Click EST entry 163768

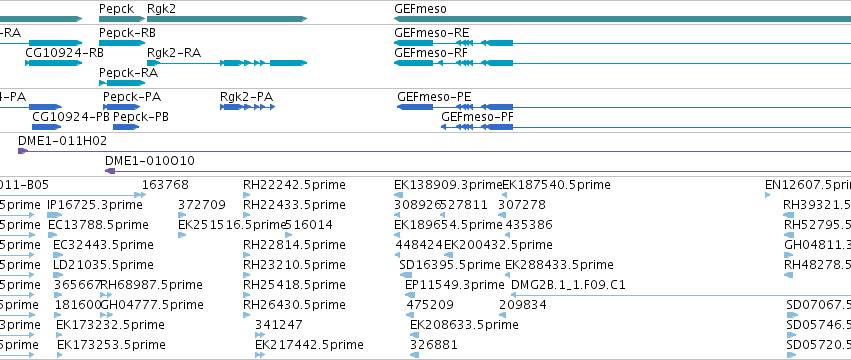tap(166, 185)
